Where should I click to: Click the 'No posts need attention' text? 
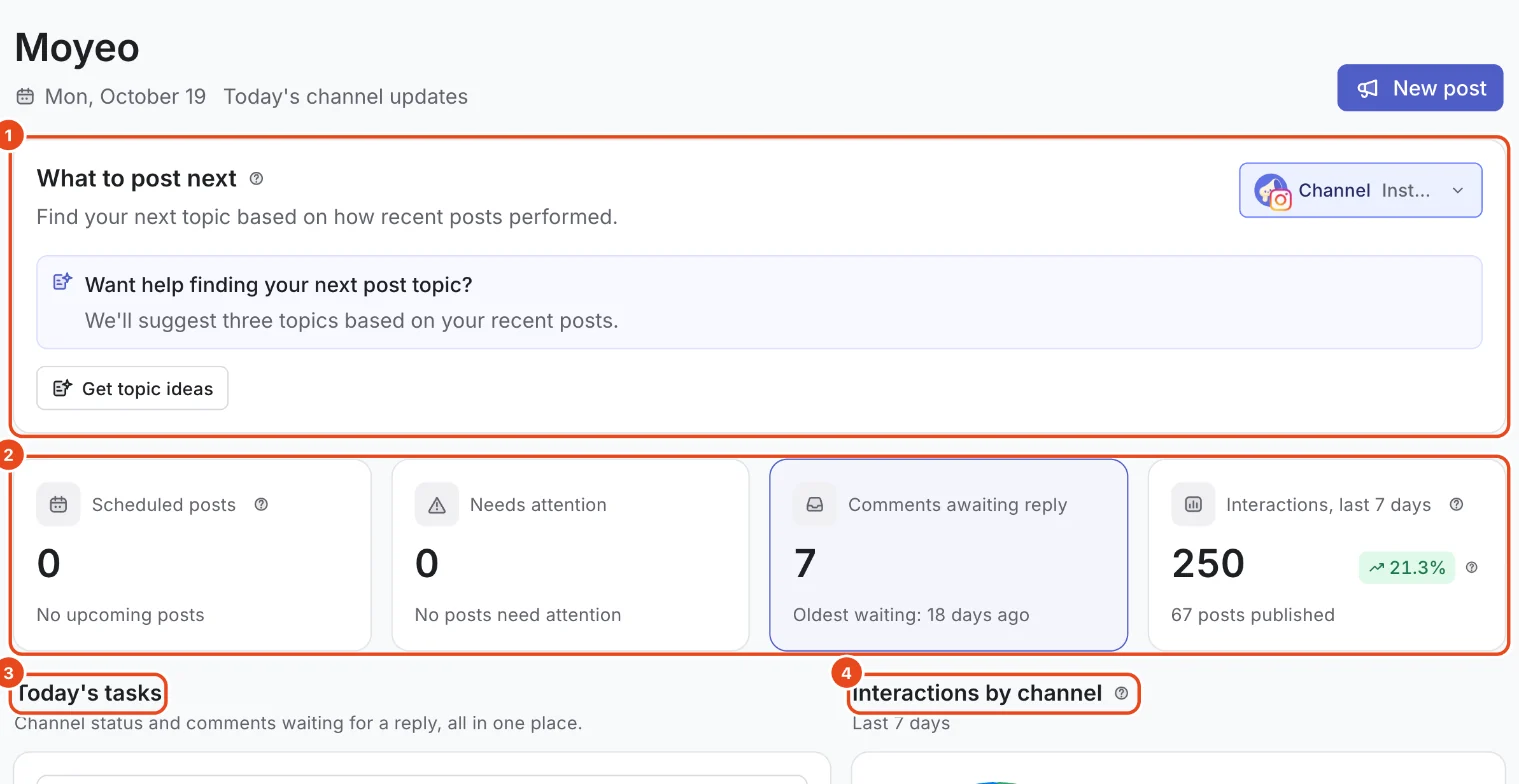pyautogui.click(x=518, y=615)
